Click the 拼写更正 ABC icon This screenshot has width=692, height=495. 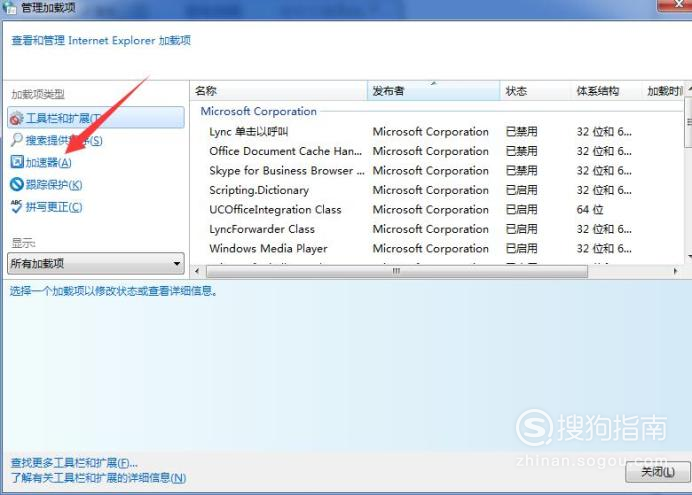pyautogui.click(x=16, y=207)
